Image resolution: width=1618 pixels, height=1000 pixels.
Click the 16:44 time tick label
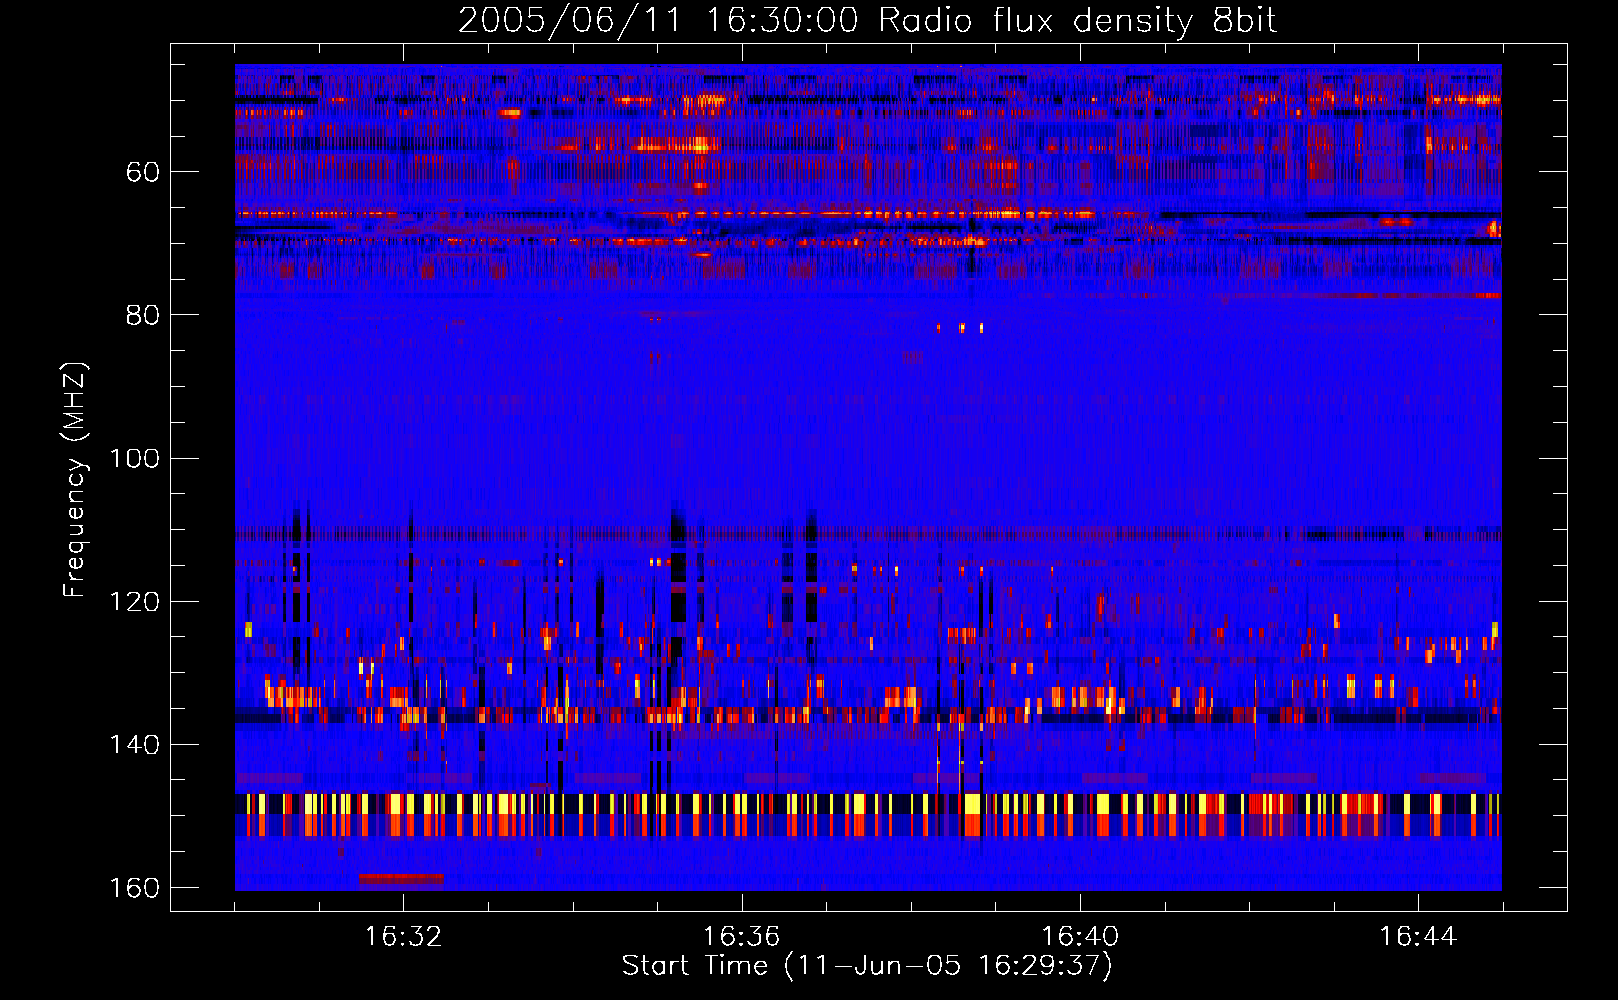click(1418, 937)
